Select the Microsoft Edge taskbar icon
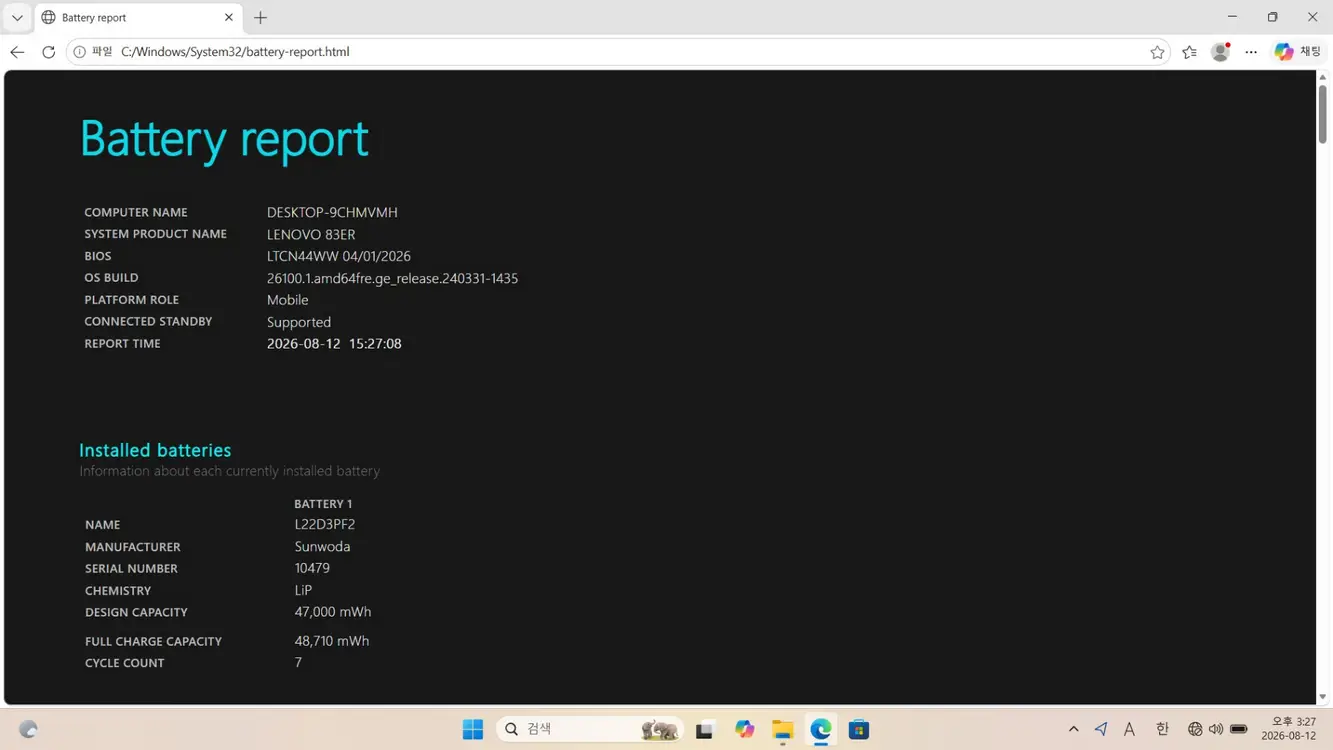The image size is (1333, 750). (821, 729)
